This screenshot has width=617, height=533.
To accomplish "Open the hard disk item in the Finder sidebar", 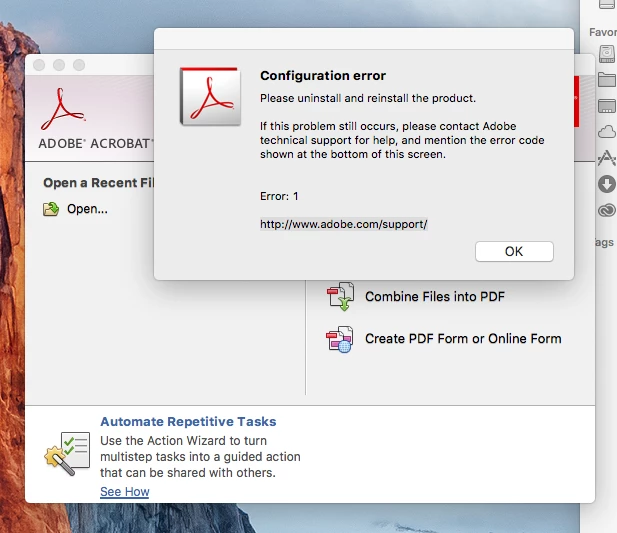I will click(x=606, y=54).
